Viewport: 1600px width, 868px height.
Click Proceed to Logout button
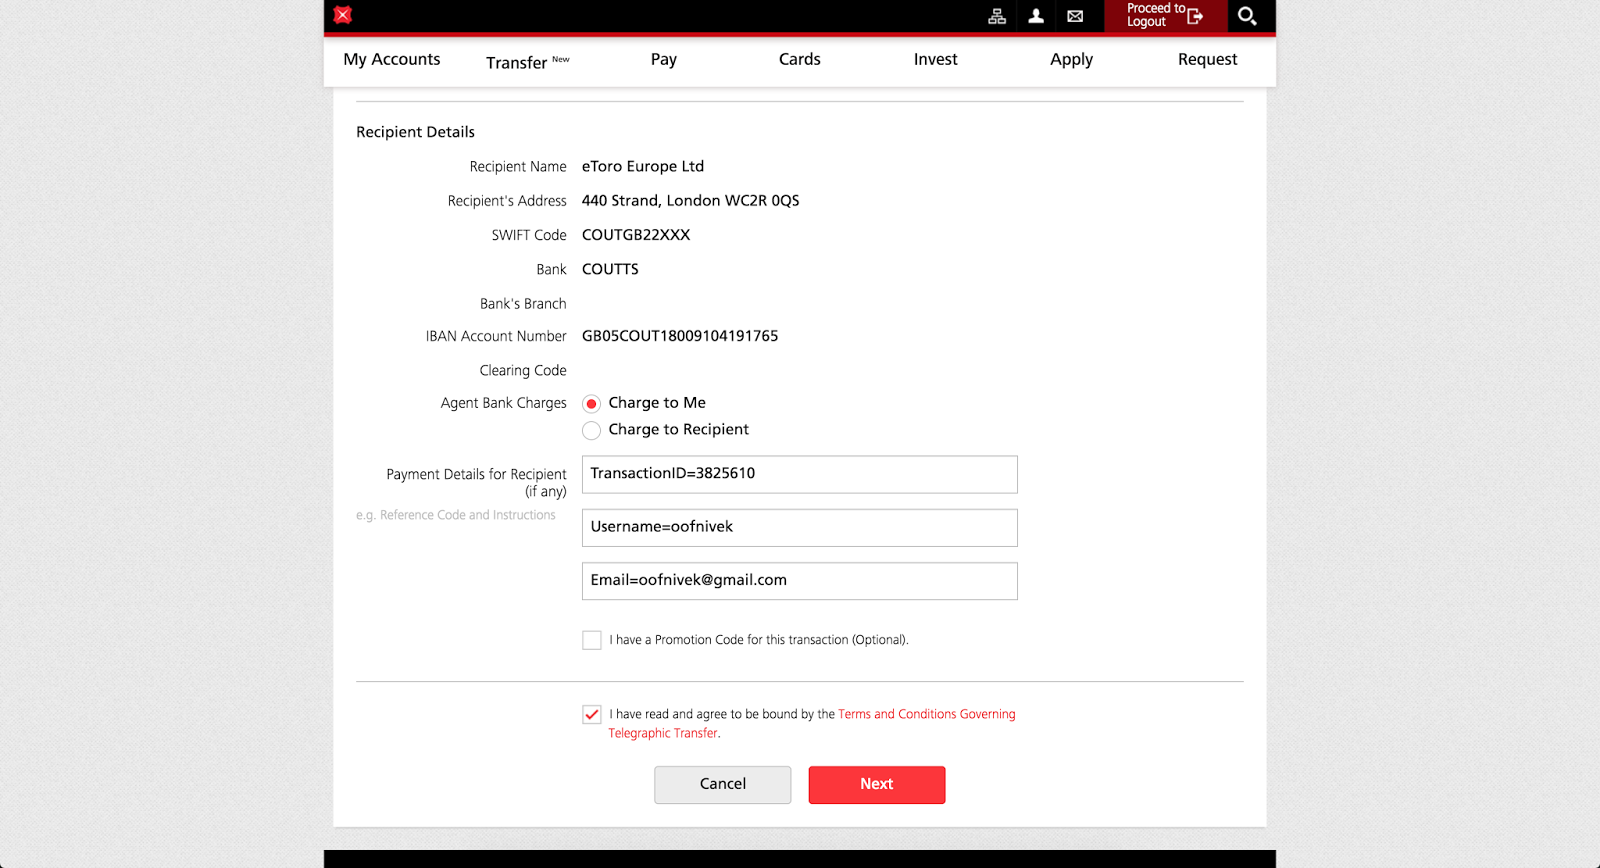tap(1165, 16)
